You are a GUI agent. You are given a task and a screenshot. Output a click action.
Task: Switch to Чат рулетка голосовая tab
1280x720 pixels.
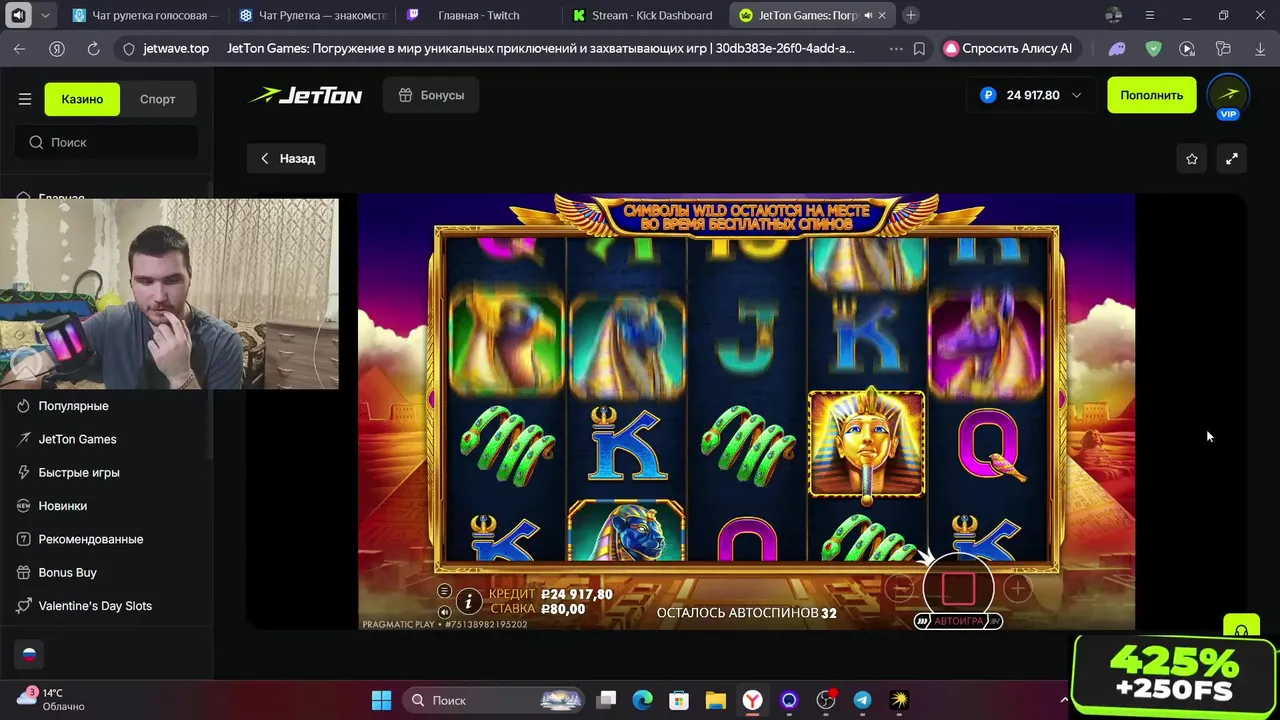coord(146,15)
